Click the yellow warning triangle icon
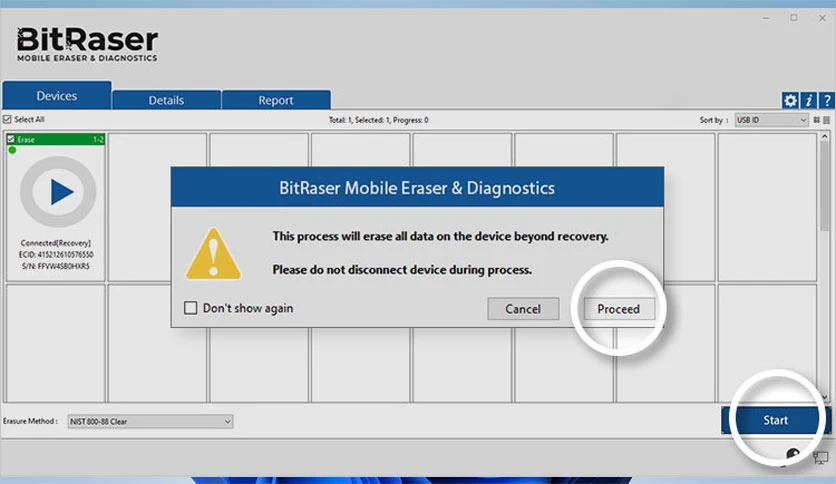836x484 pixels. click(x=213, y=254)
